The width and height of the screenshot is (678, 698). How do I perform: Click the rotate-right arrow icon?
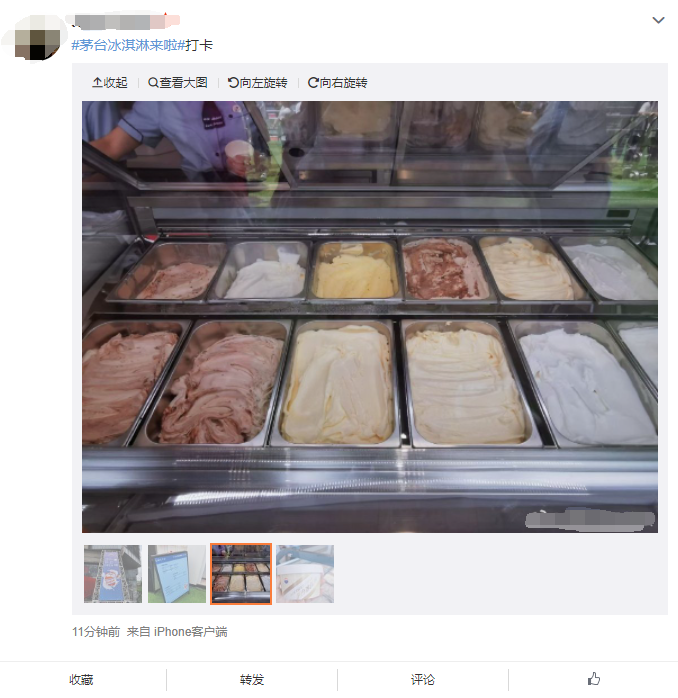(x=313, y=82)
